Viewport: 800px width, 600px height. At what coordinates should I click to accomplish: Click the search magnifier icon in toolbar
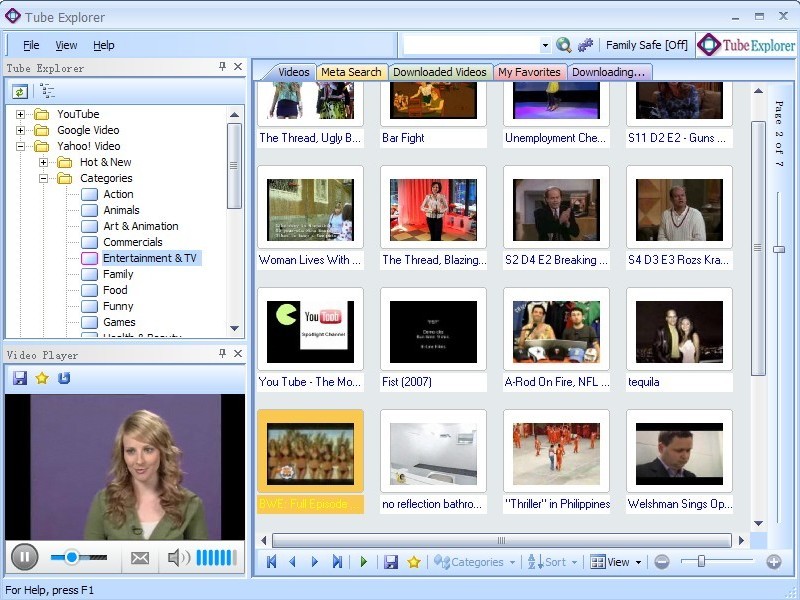[564, 45]
